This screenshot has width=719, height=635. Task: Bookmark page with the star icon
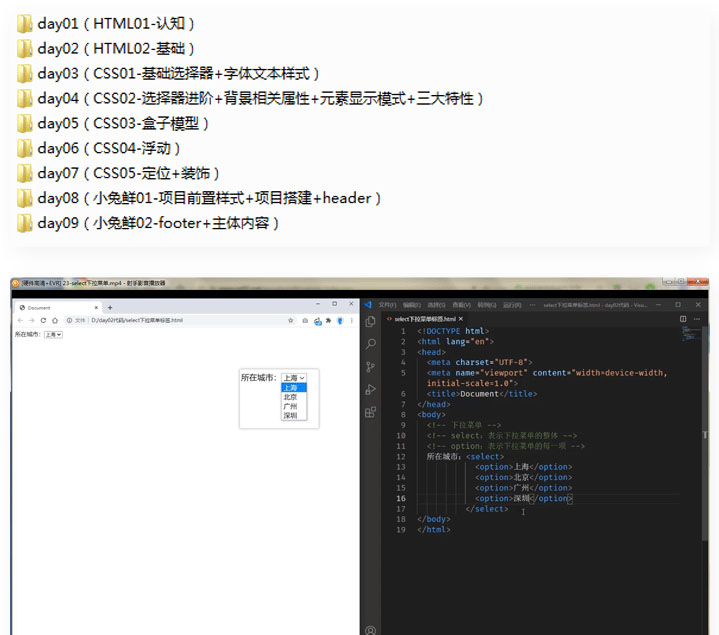point(290,320)
